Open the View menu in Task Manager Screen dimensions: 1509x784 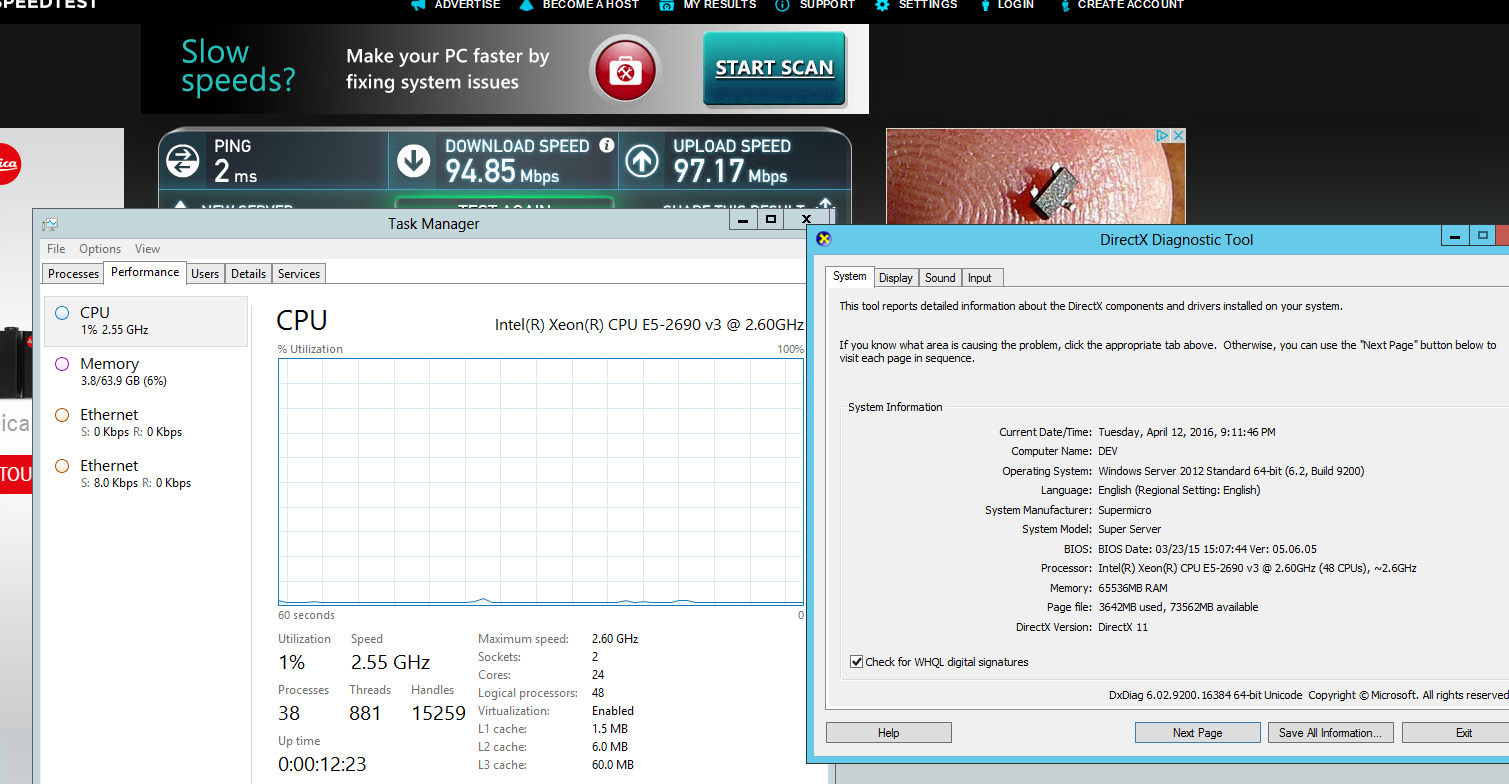147,249
